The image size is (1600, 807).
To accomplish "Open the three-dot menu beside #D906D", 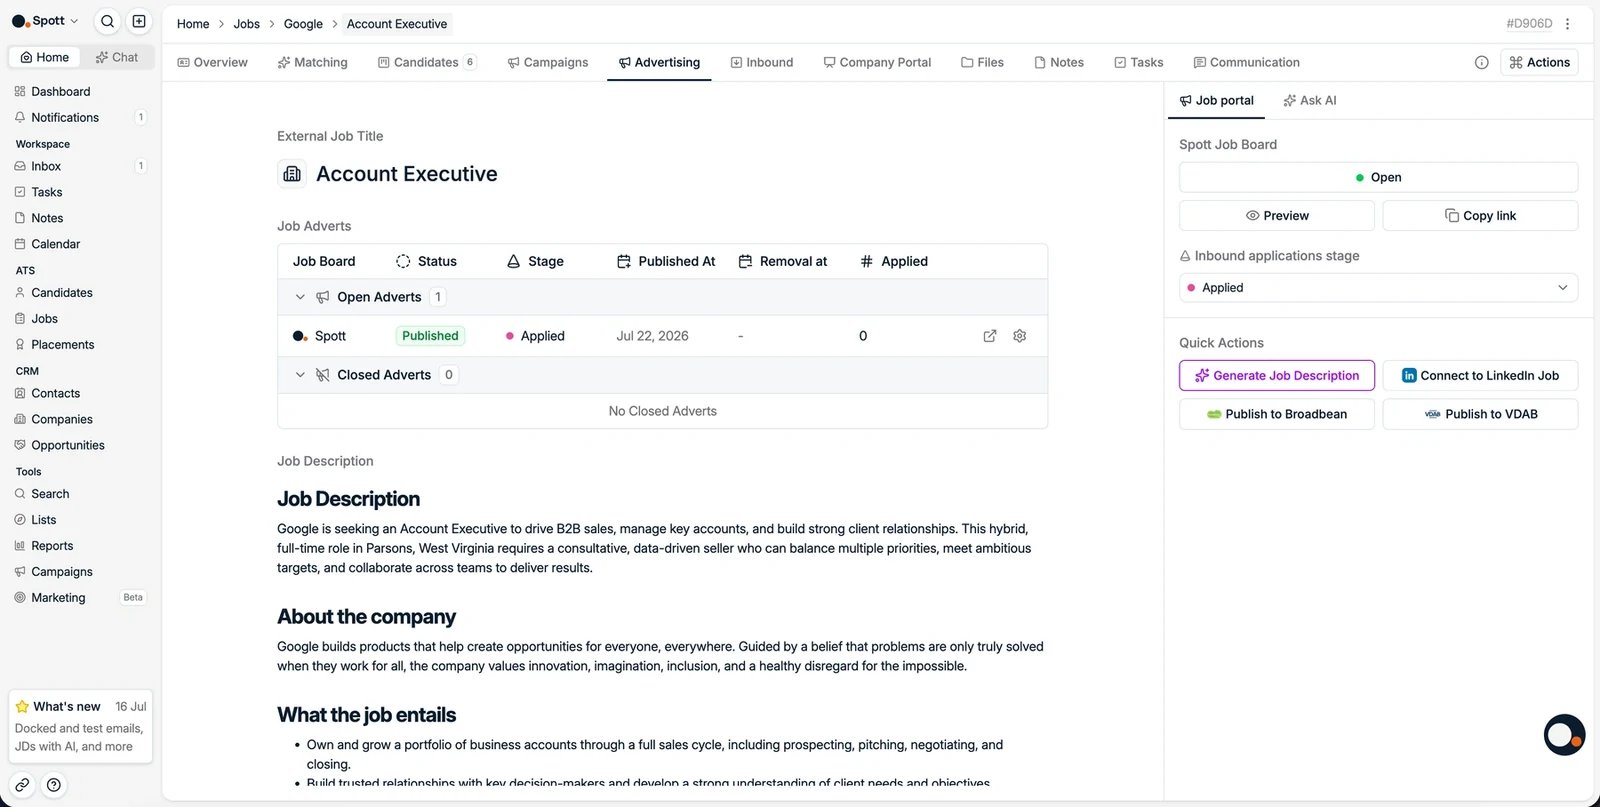I will [1567, 24].
